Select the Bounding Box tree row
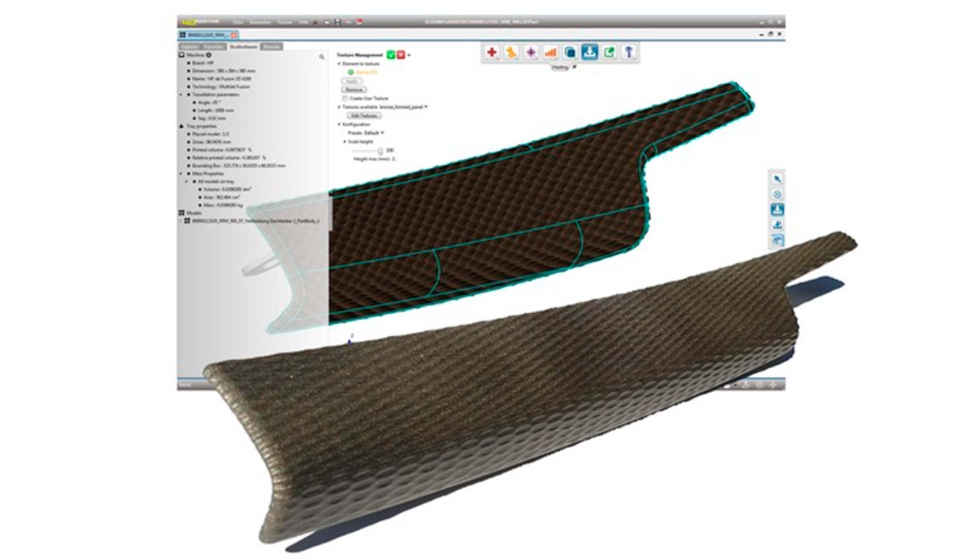This screenshot has height=560, width=980. pos(238,166)
